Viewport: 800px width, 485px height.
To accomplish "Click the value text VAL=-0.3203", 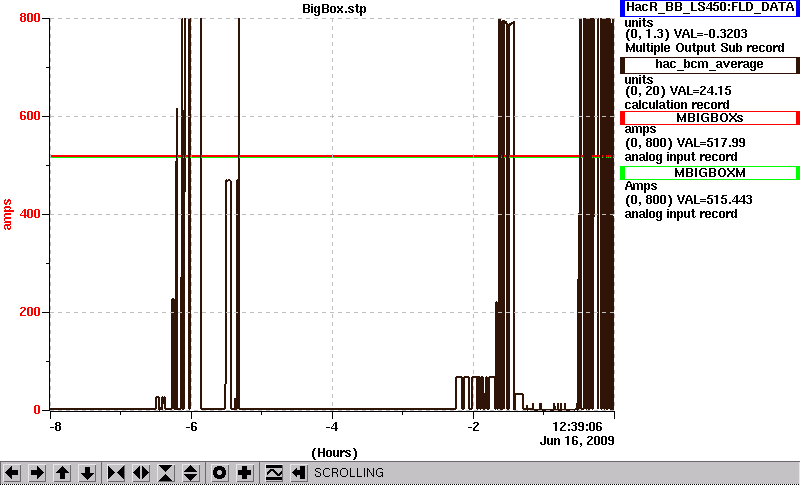I will (711, 34).
